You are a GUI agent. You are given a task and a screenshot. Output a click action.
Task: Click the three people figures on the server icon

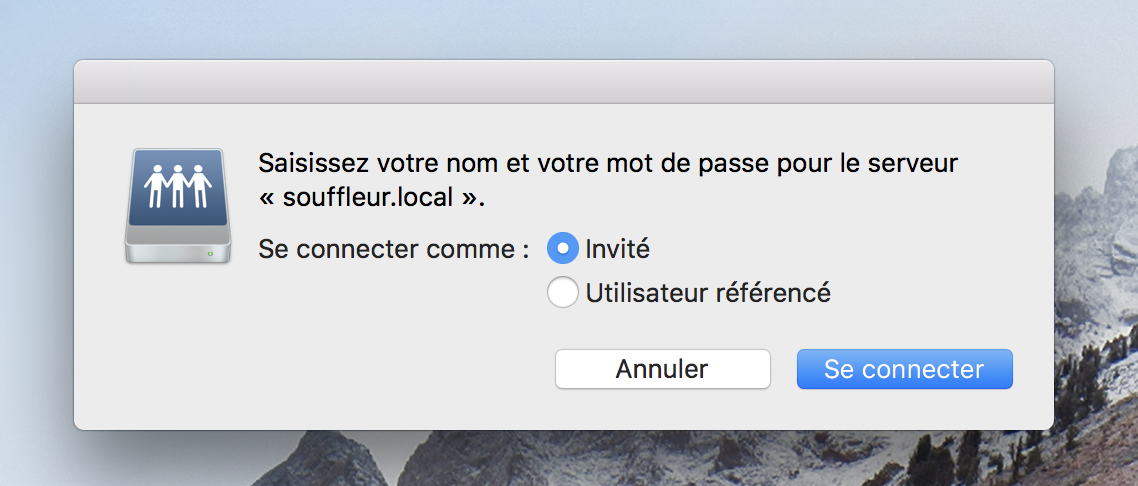178,186
